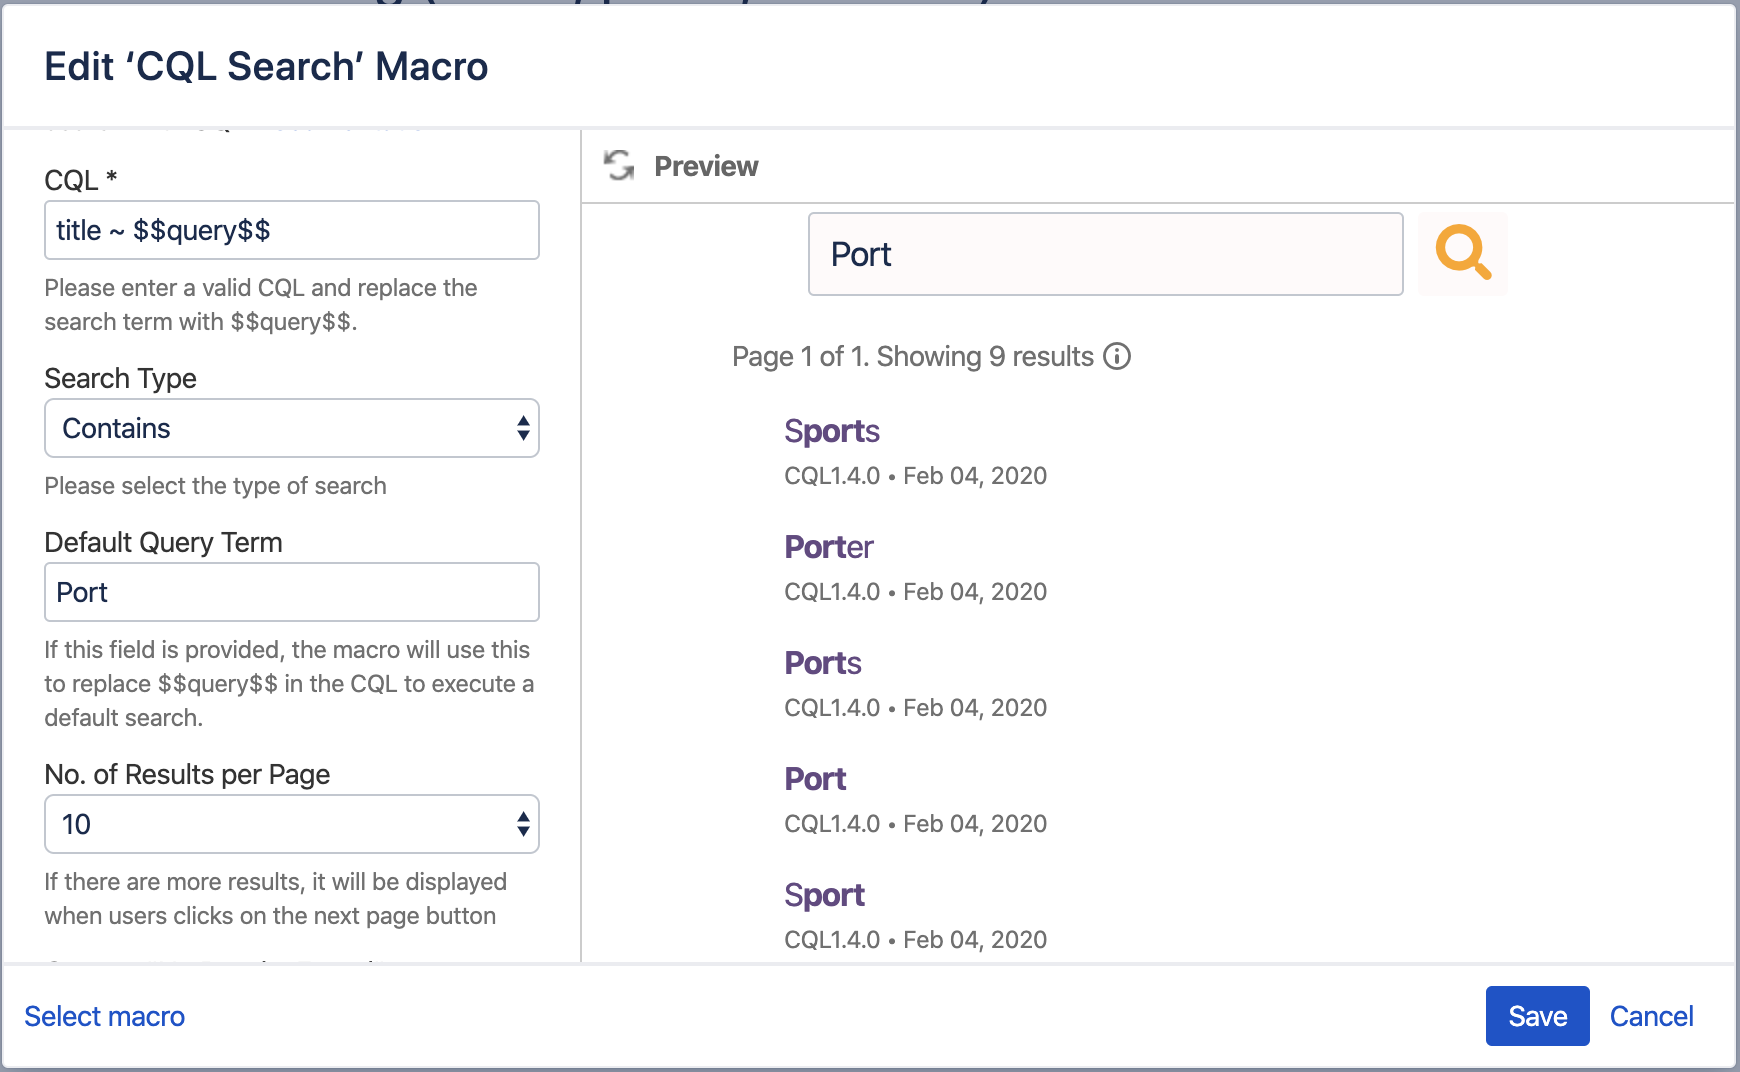Screen dimensions: 1740x1072
Task: Click the 'Page 1 of 1' results summary text
Action: pyautogui.click(x=912, y=357)
